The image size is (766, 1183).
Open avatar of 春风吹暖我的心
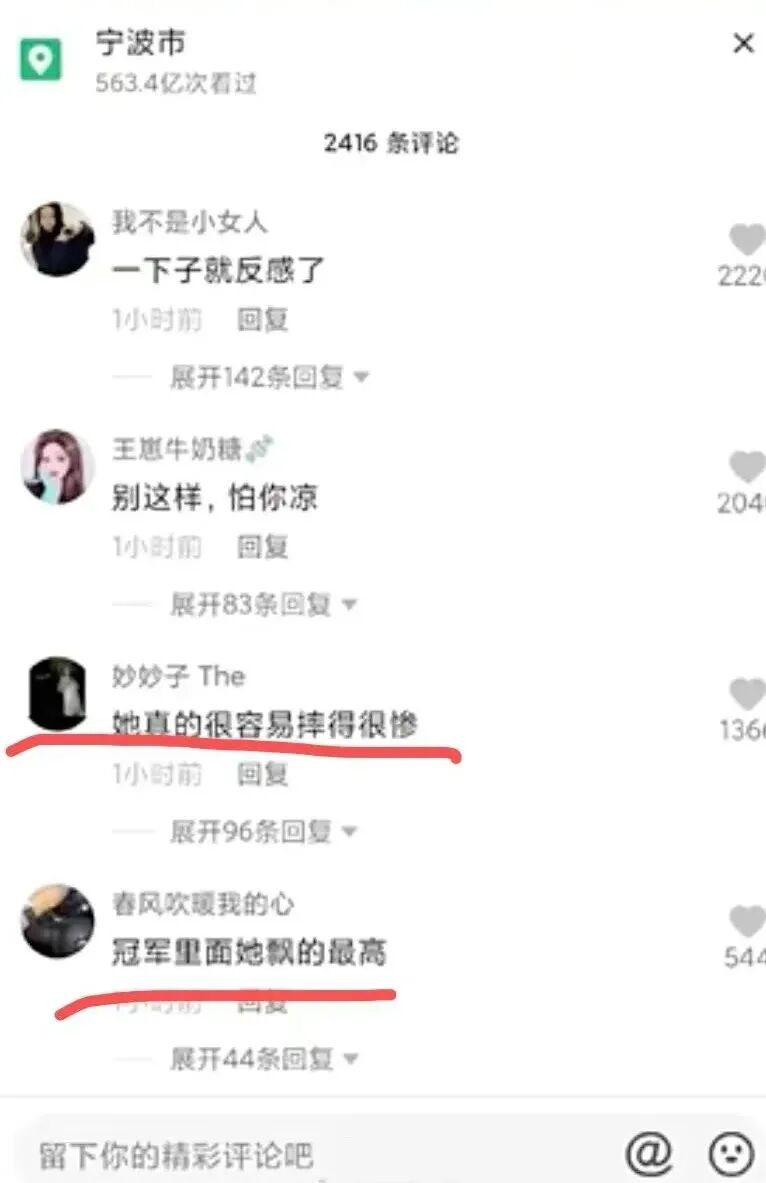[x=57, y=921]
